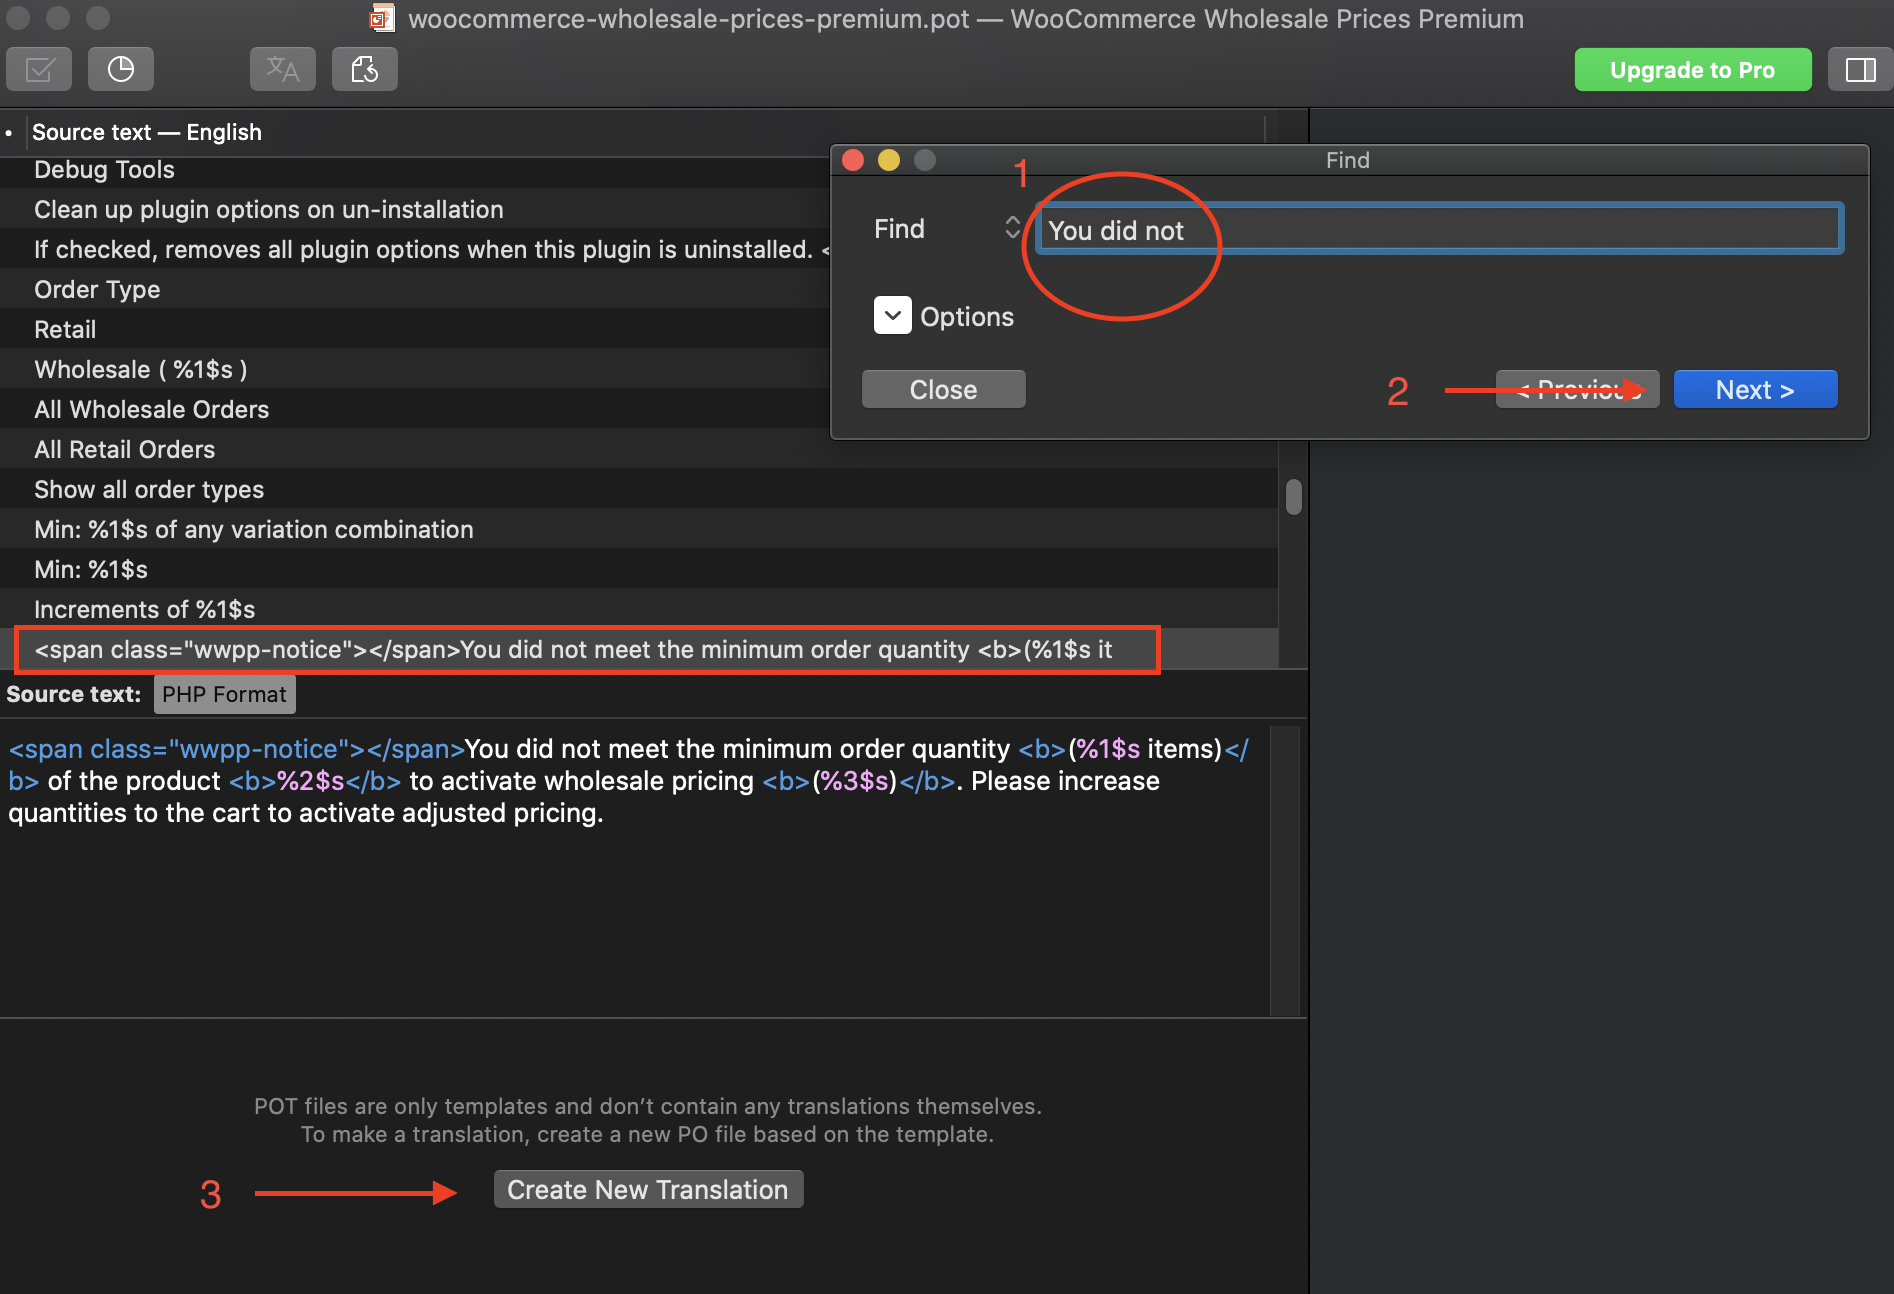The image size is (1894, 1294).
Task: Select the 'Show all order types' row
Action: 149,490
